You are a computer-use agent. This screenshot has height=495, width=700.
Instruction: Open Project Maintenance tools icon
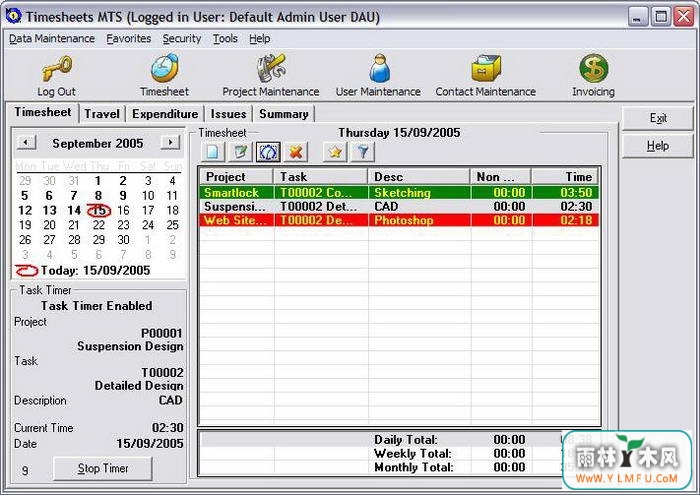pyautogui.click(x=271, y=68)
